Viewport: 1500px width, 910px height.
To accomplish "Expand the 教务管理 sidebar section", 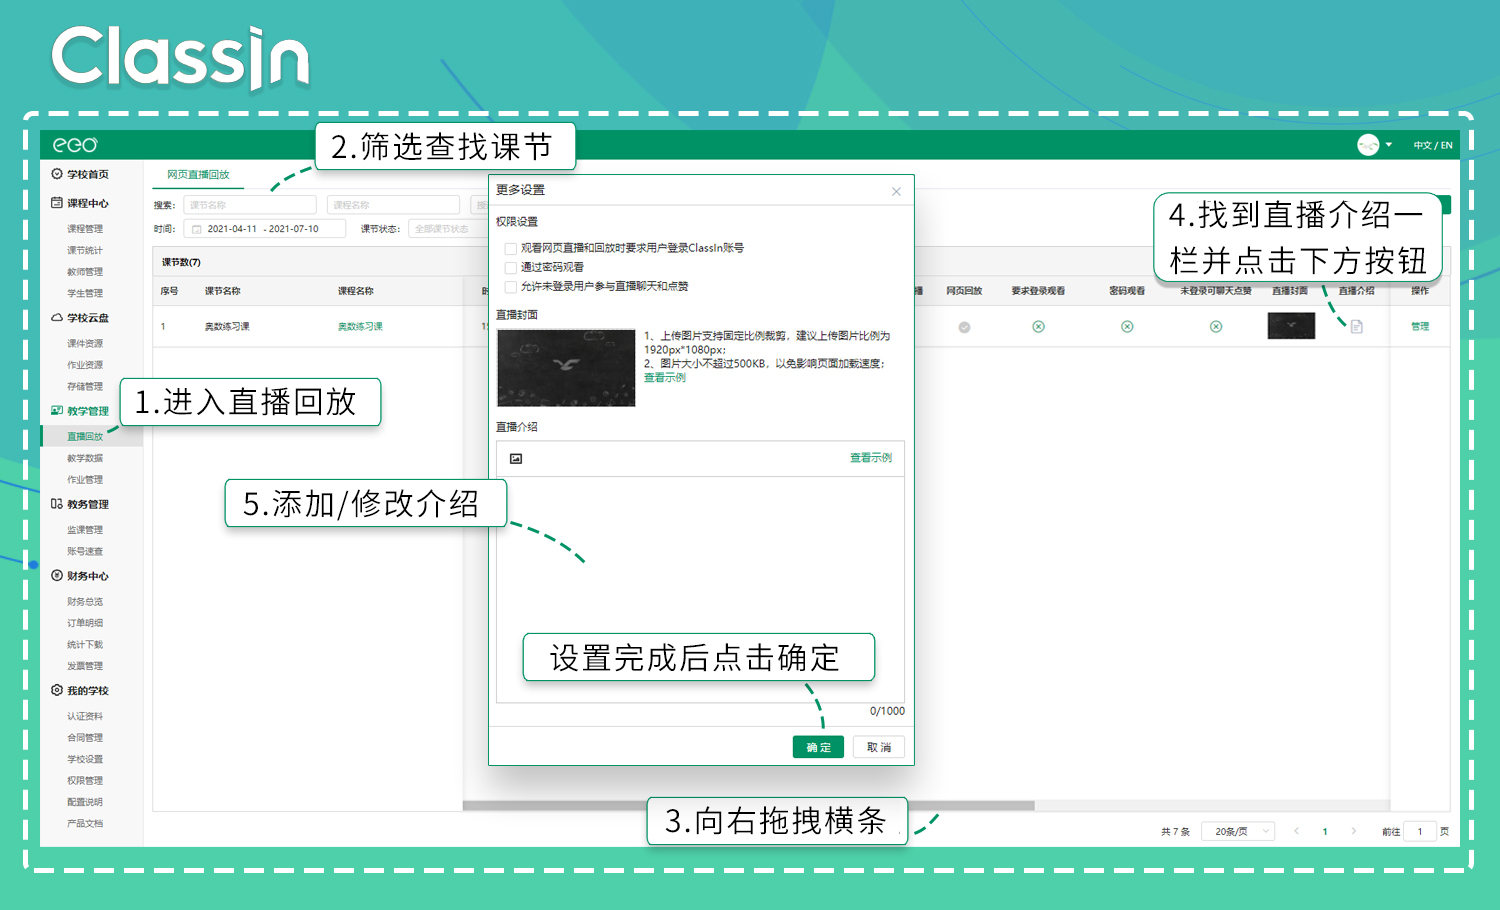I will pos(88,504).
